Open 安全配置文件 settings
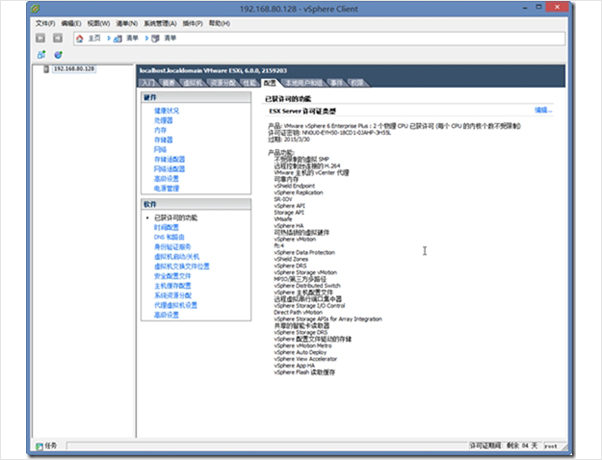 point(173,276)
